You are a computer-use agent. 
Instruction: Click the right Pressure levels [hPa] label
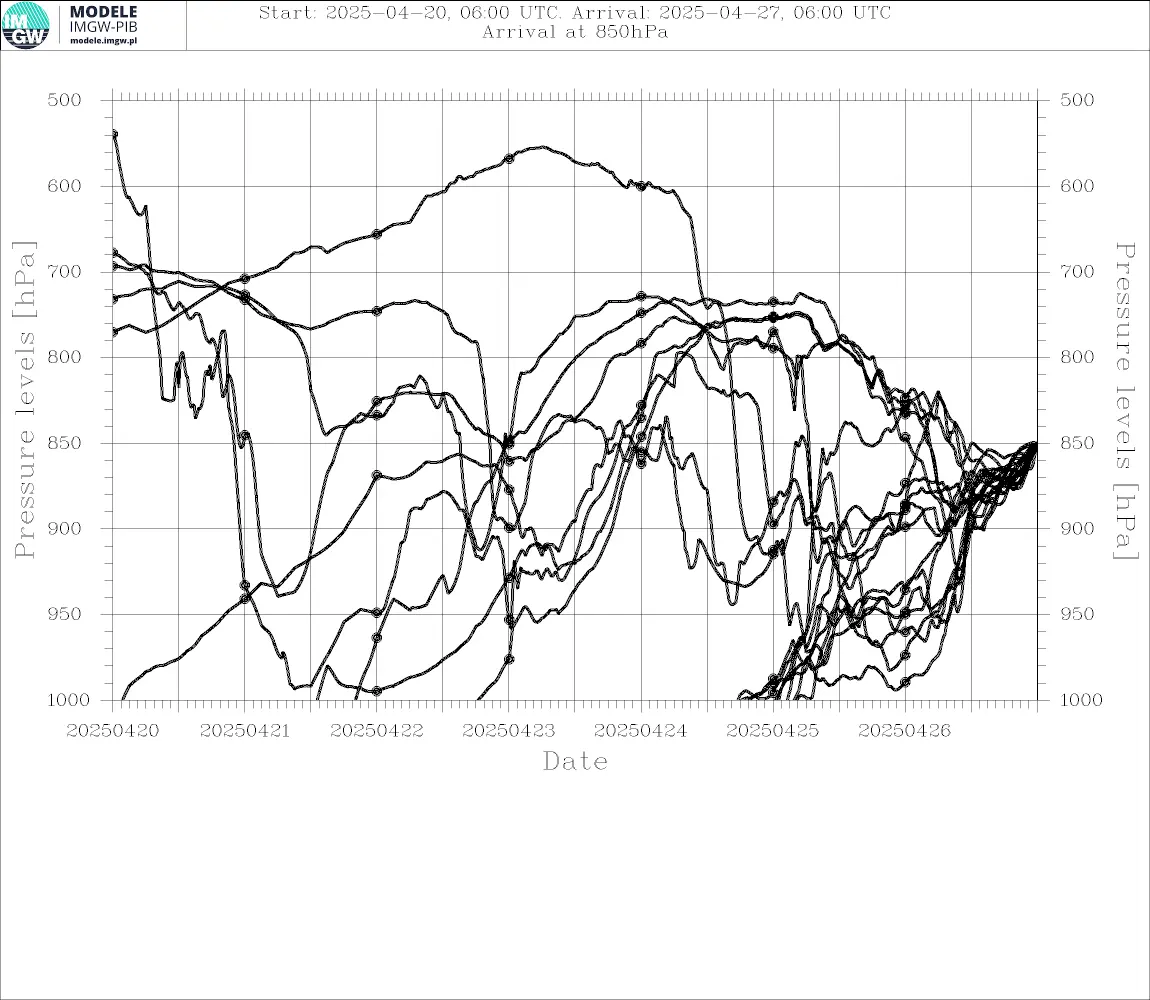pos(1126,401)
